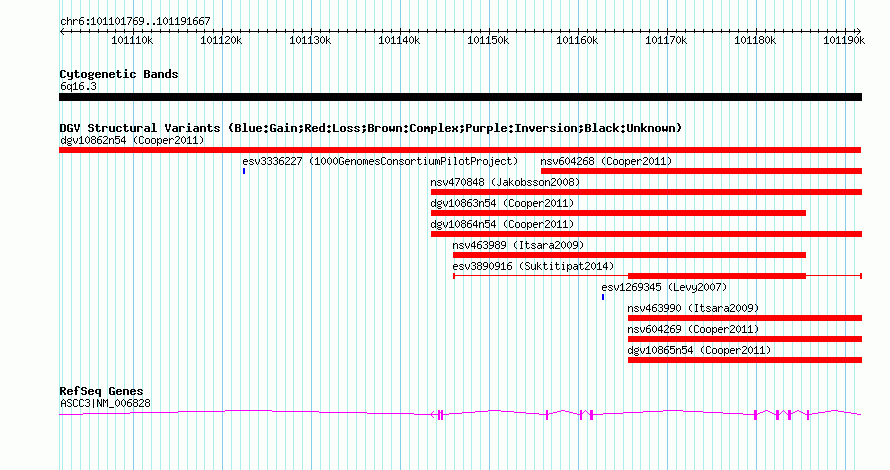Click the ASCC3 first exon cluster near 101145k
The width and height of the screenshot is (890, 470).
(440, 415)
